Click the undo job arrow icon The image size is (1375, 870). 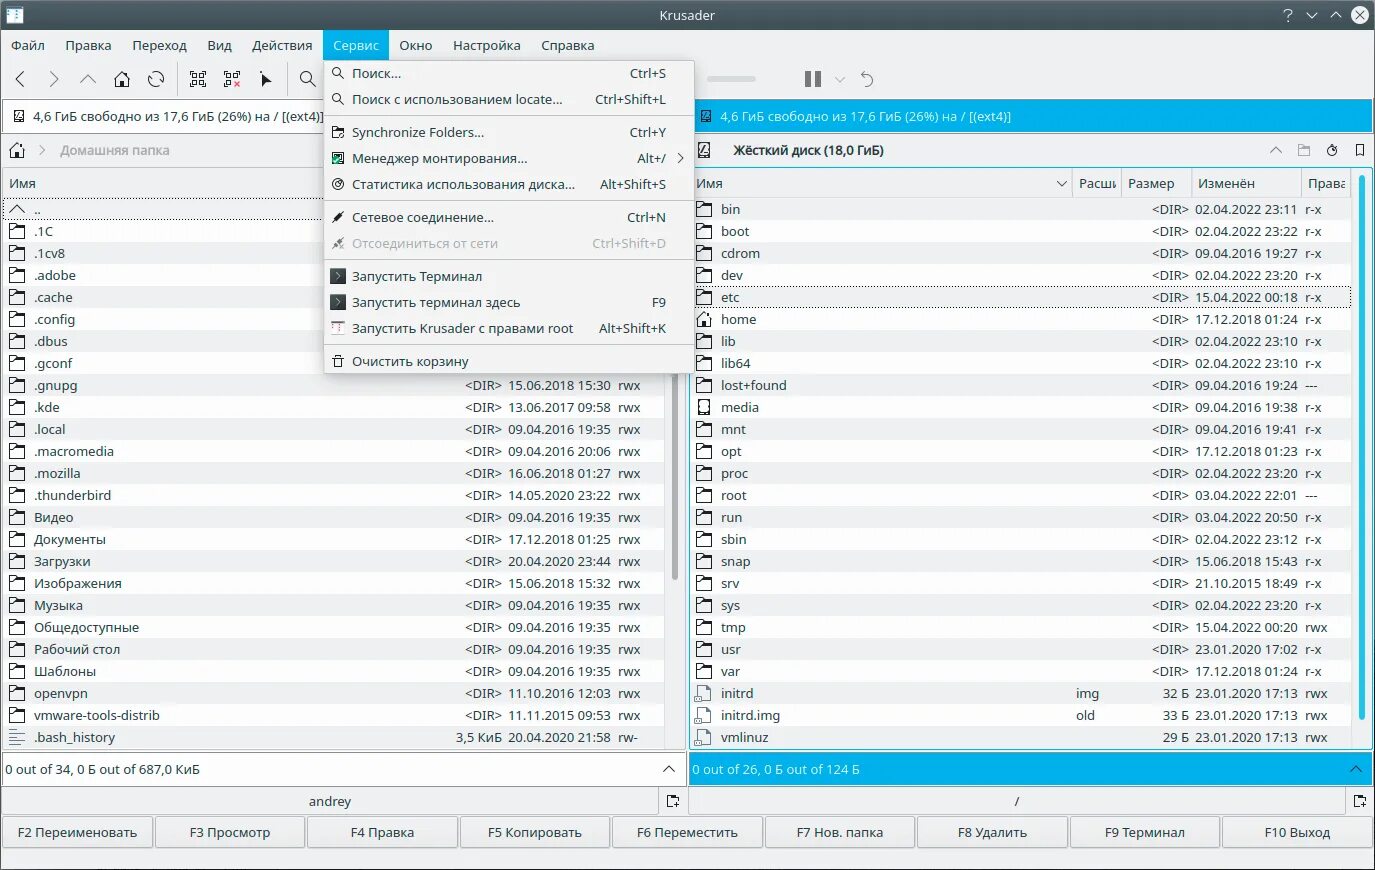point(867,79)
